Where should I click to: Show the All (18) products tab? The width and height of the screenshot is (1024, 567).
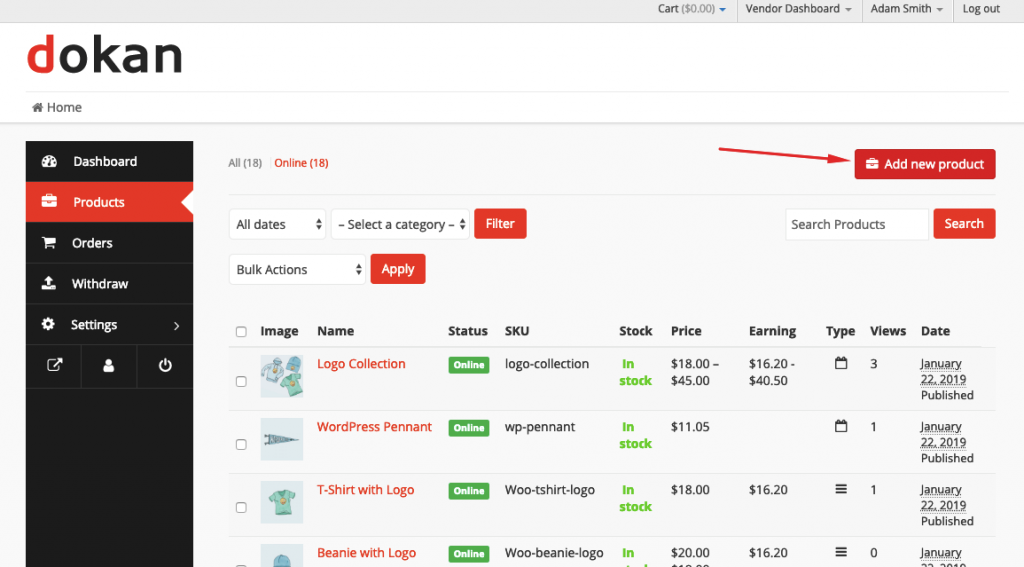point(245,163)
